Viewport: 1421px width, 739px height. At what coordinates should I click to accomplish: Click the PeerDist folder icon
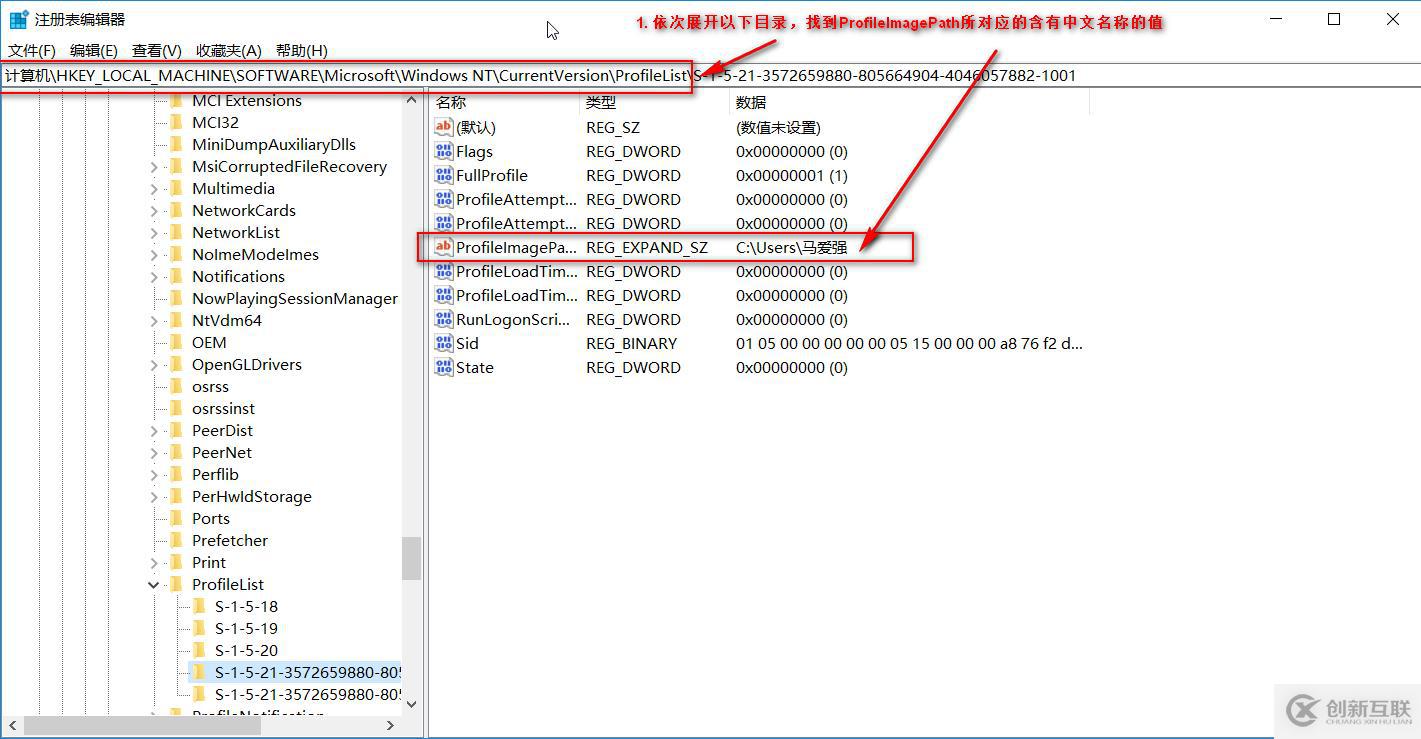coord(177,430)
